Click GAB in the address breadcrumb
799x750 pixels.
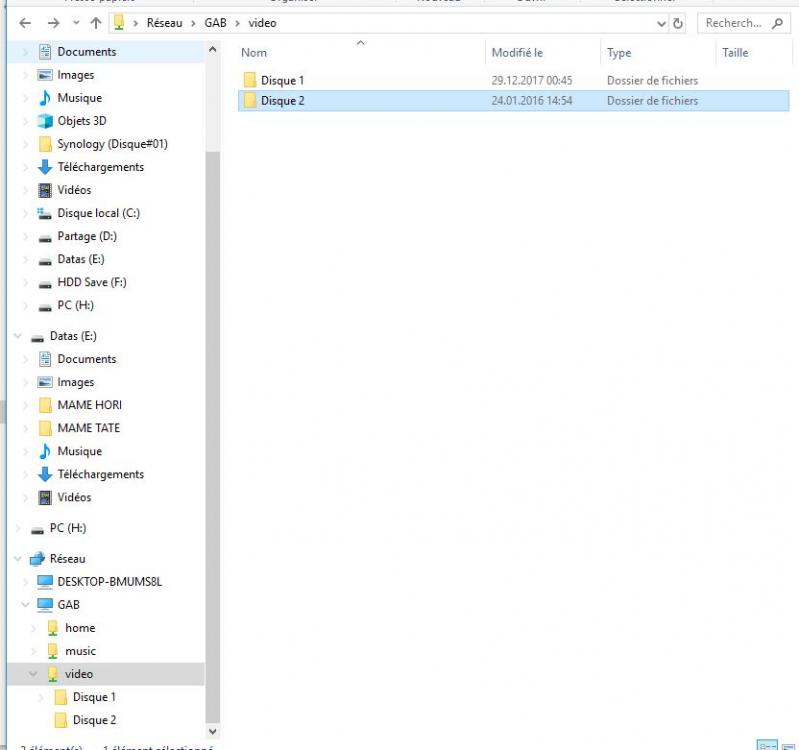216,23
